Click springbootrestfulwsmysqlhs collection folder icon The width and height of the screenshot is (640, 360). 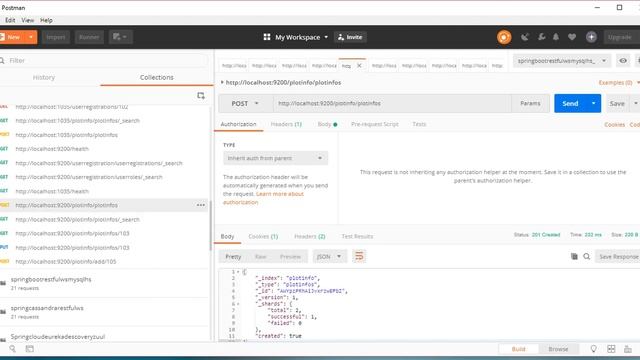tap(3, 283)
